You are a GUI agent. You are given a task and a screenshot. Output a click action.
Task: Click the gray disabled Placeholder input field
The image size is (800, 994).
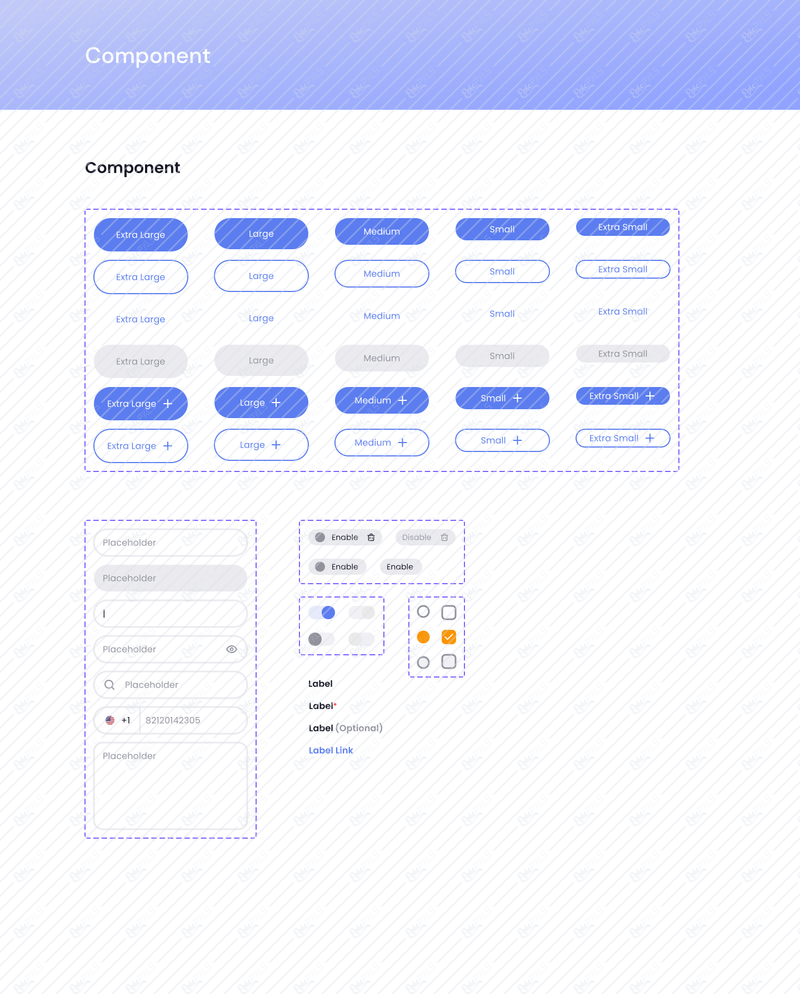pyautogui.click(x=171, y=578)
